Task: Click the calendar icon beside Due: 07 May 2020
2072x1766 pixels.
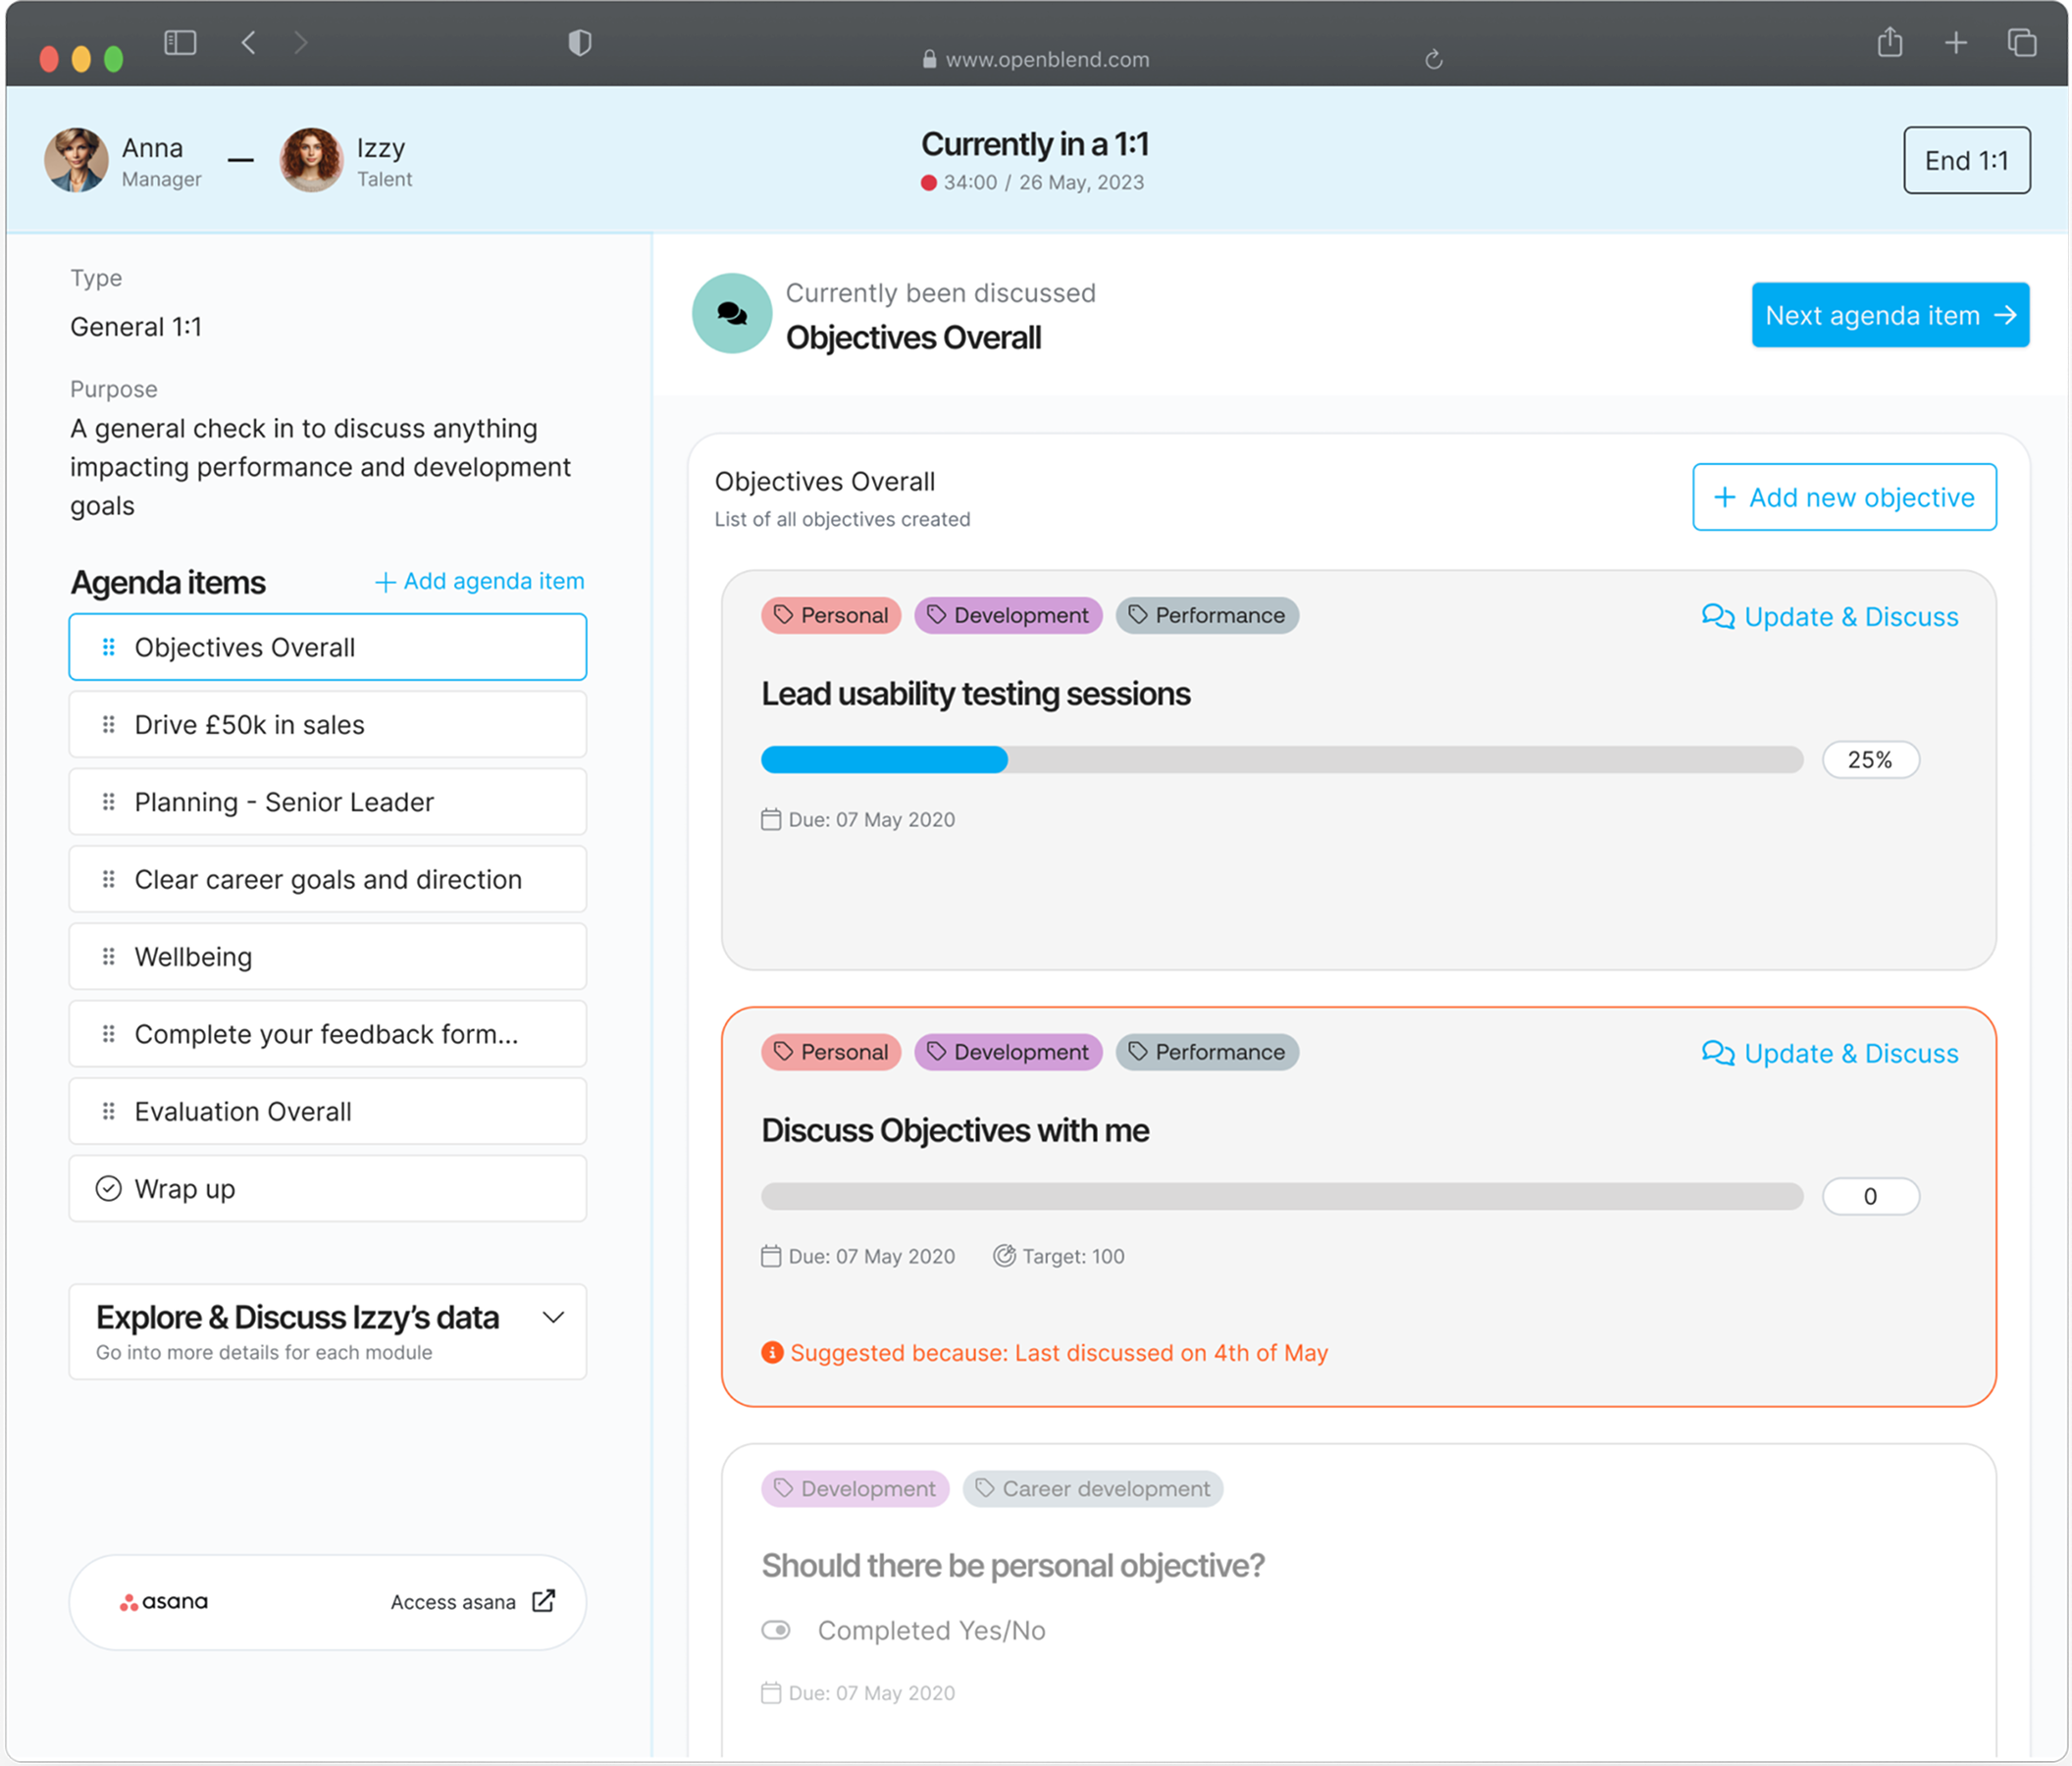Action: (770, 819)
